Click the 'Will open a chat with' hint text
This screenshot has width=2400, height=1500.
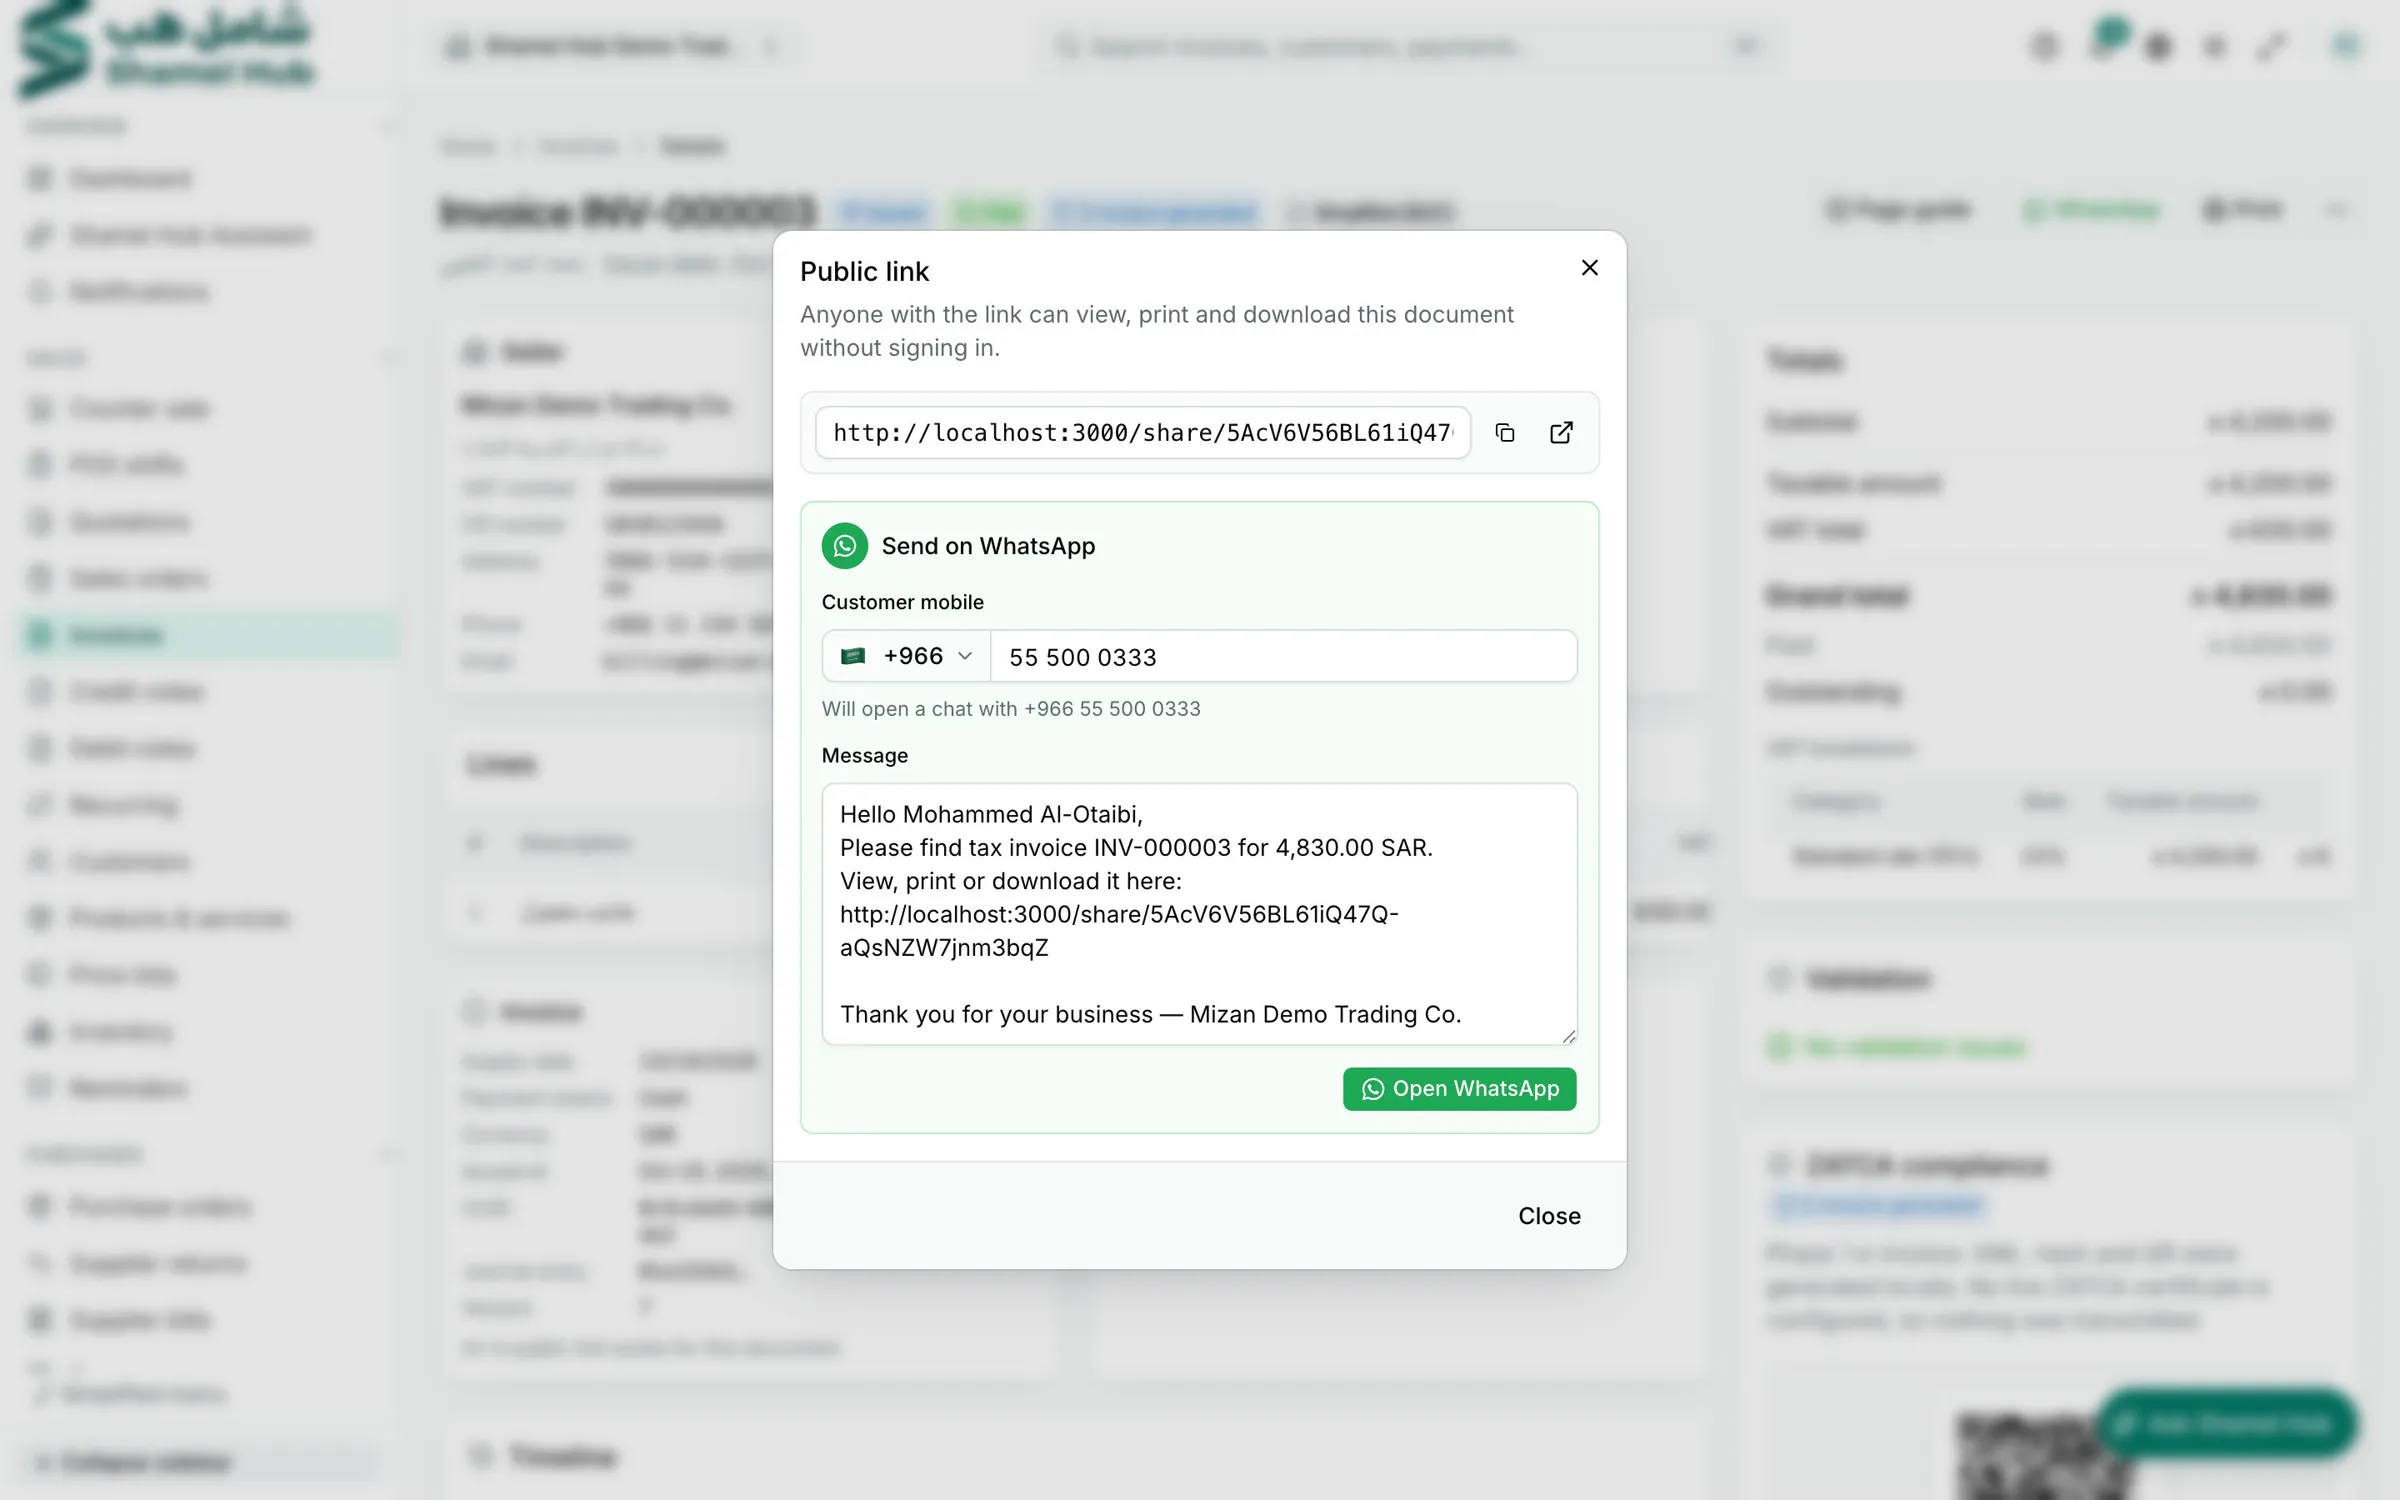1011,709
